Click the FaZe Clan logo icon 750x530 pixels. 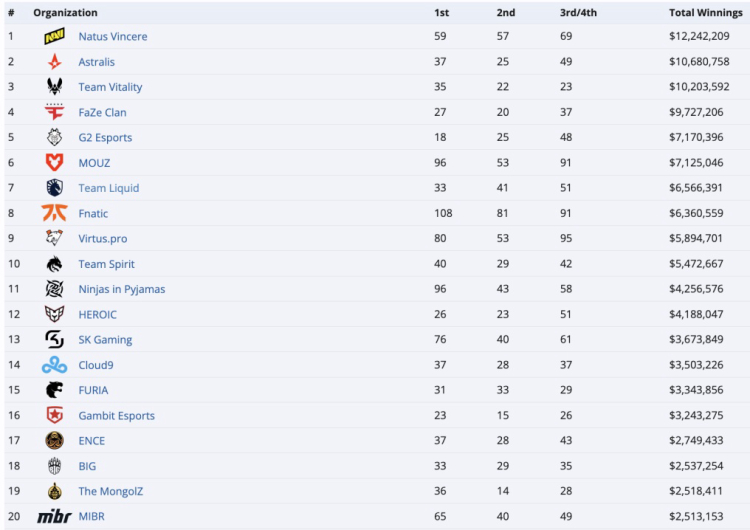pyautogui.click(x=54, y=113)
